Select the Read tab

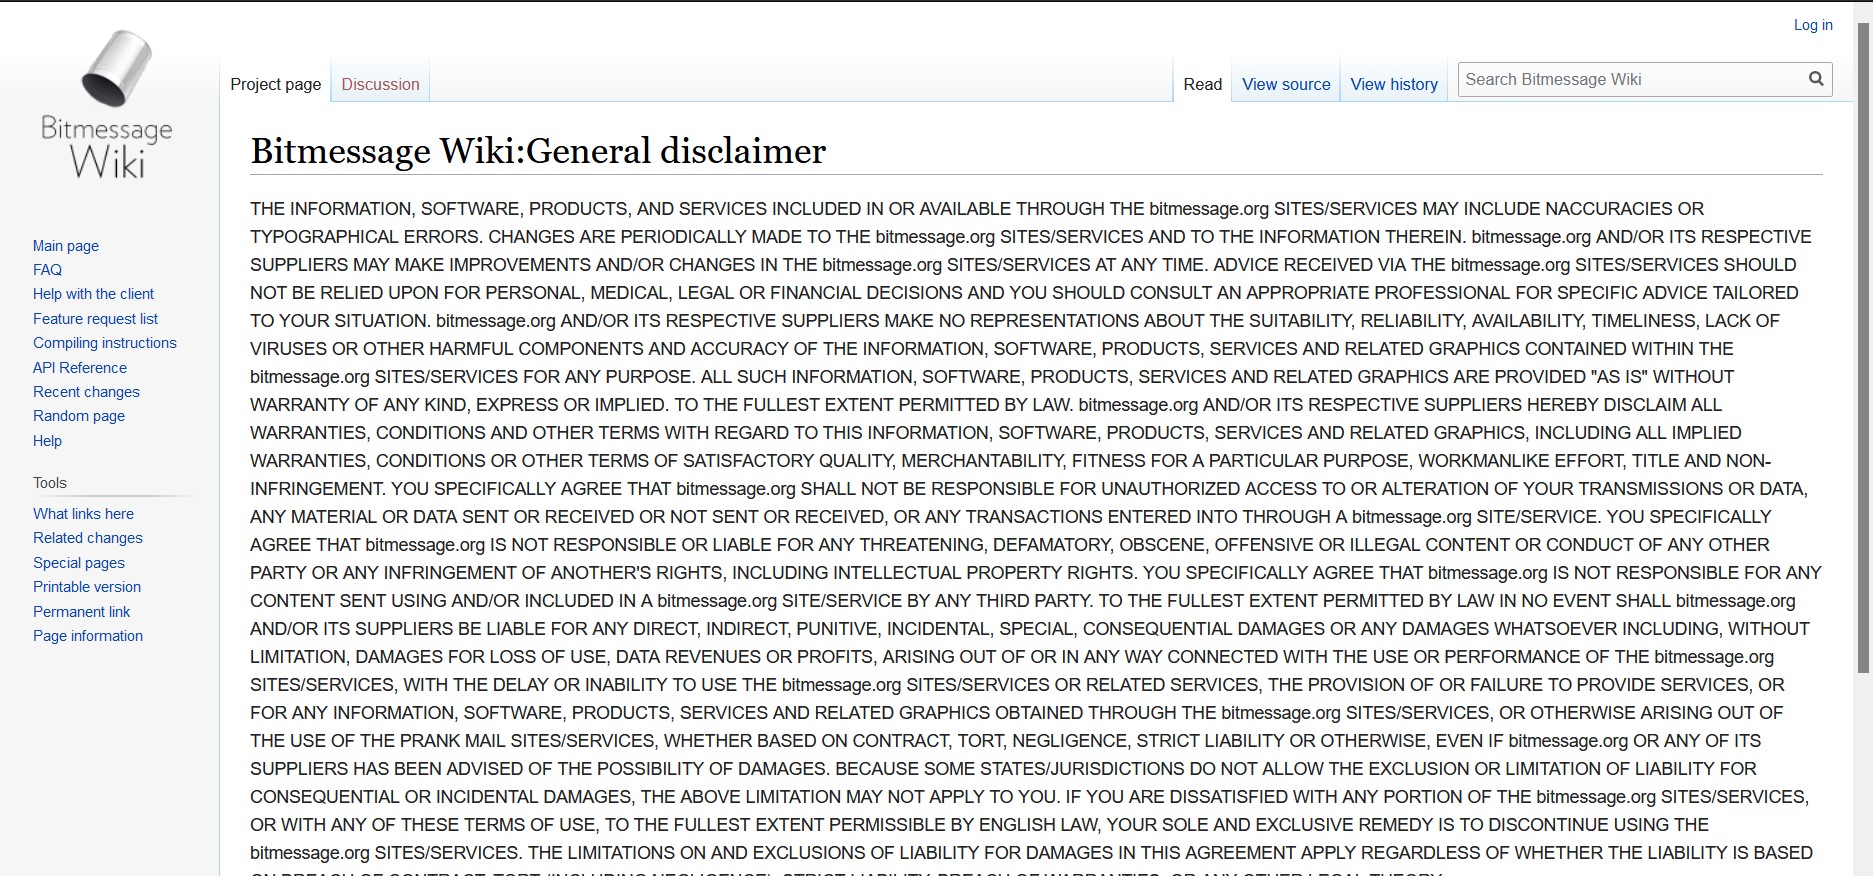[x=1202, y=84]
